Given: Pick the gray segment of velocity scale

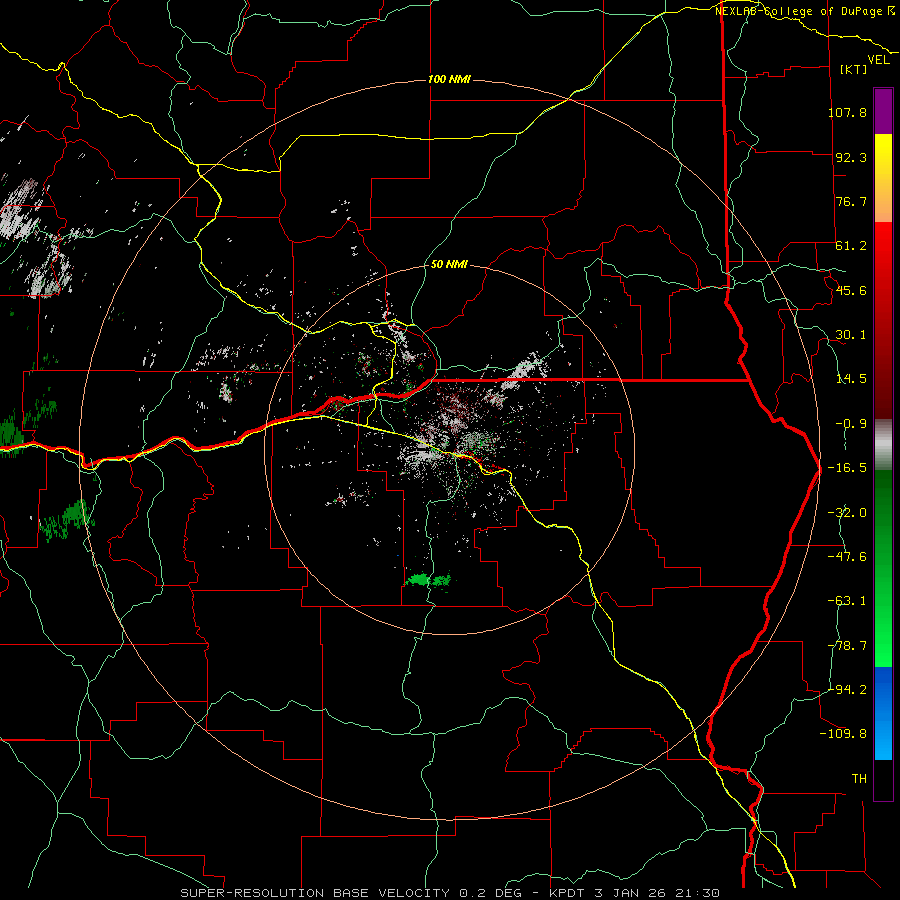Looking at the screenshot, I should click(x=883, y=444).
